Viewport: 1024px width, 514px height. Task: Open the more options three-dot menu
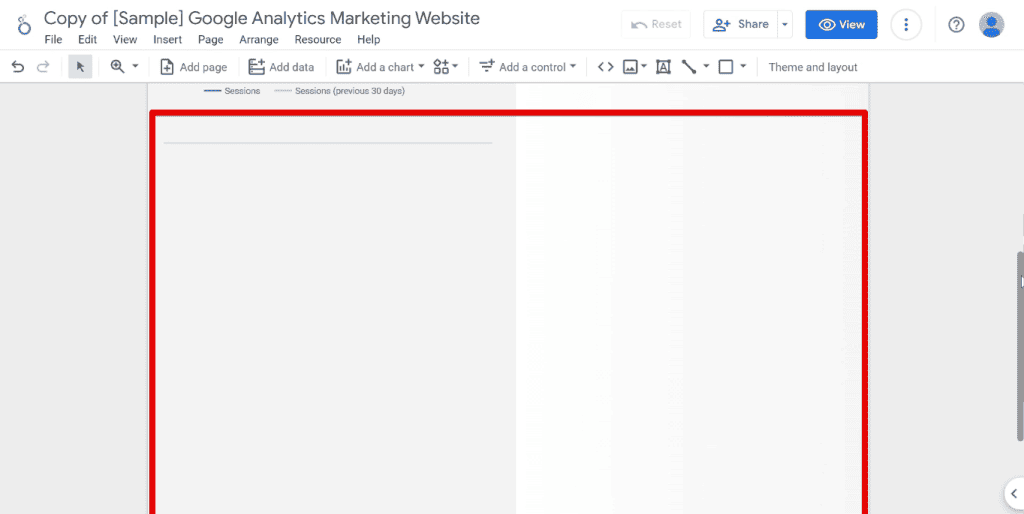906,25
